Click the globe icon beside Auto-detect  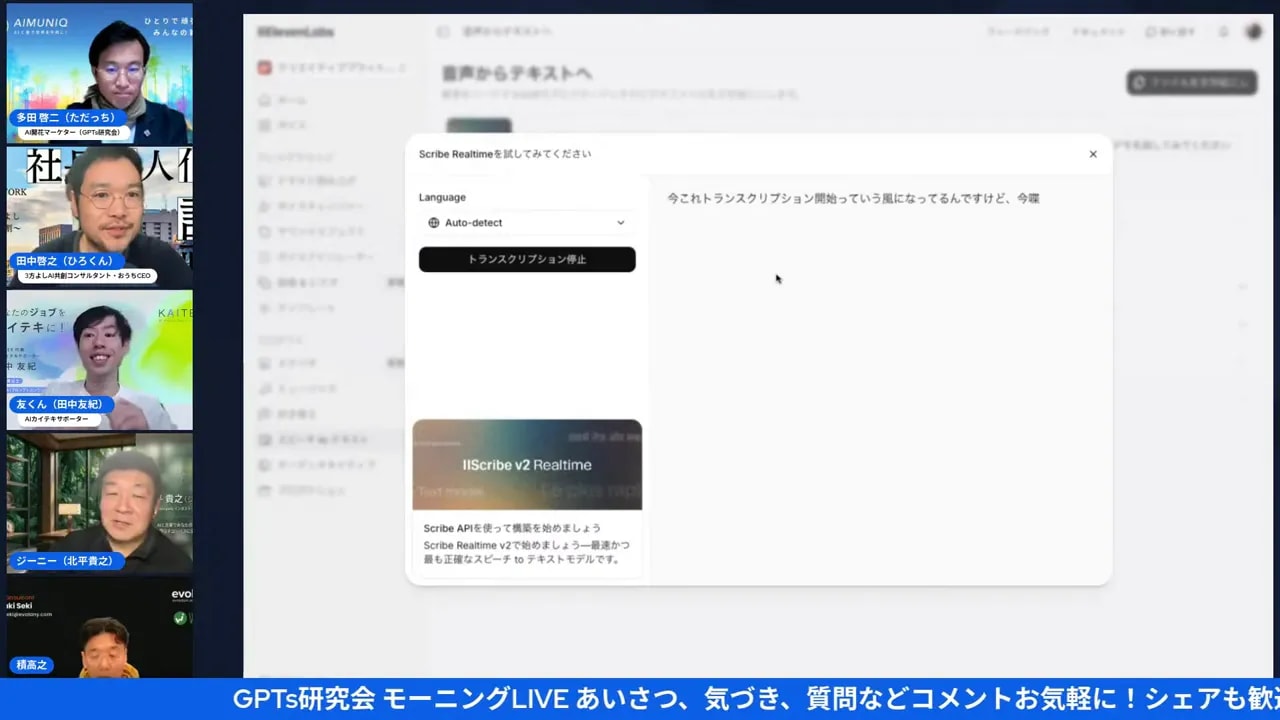coord(433,222)
